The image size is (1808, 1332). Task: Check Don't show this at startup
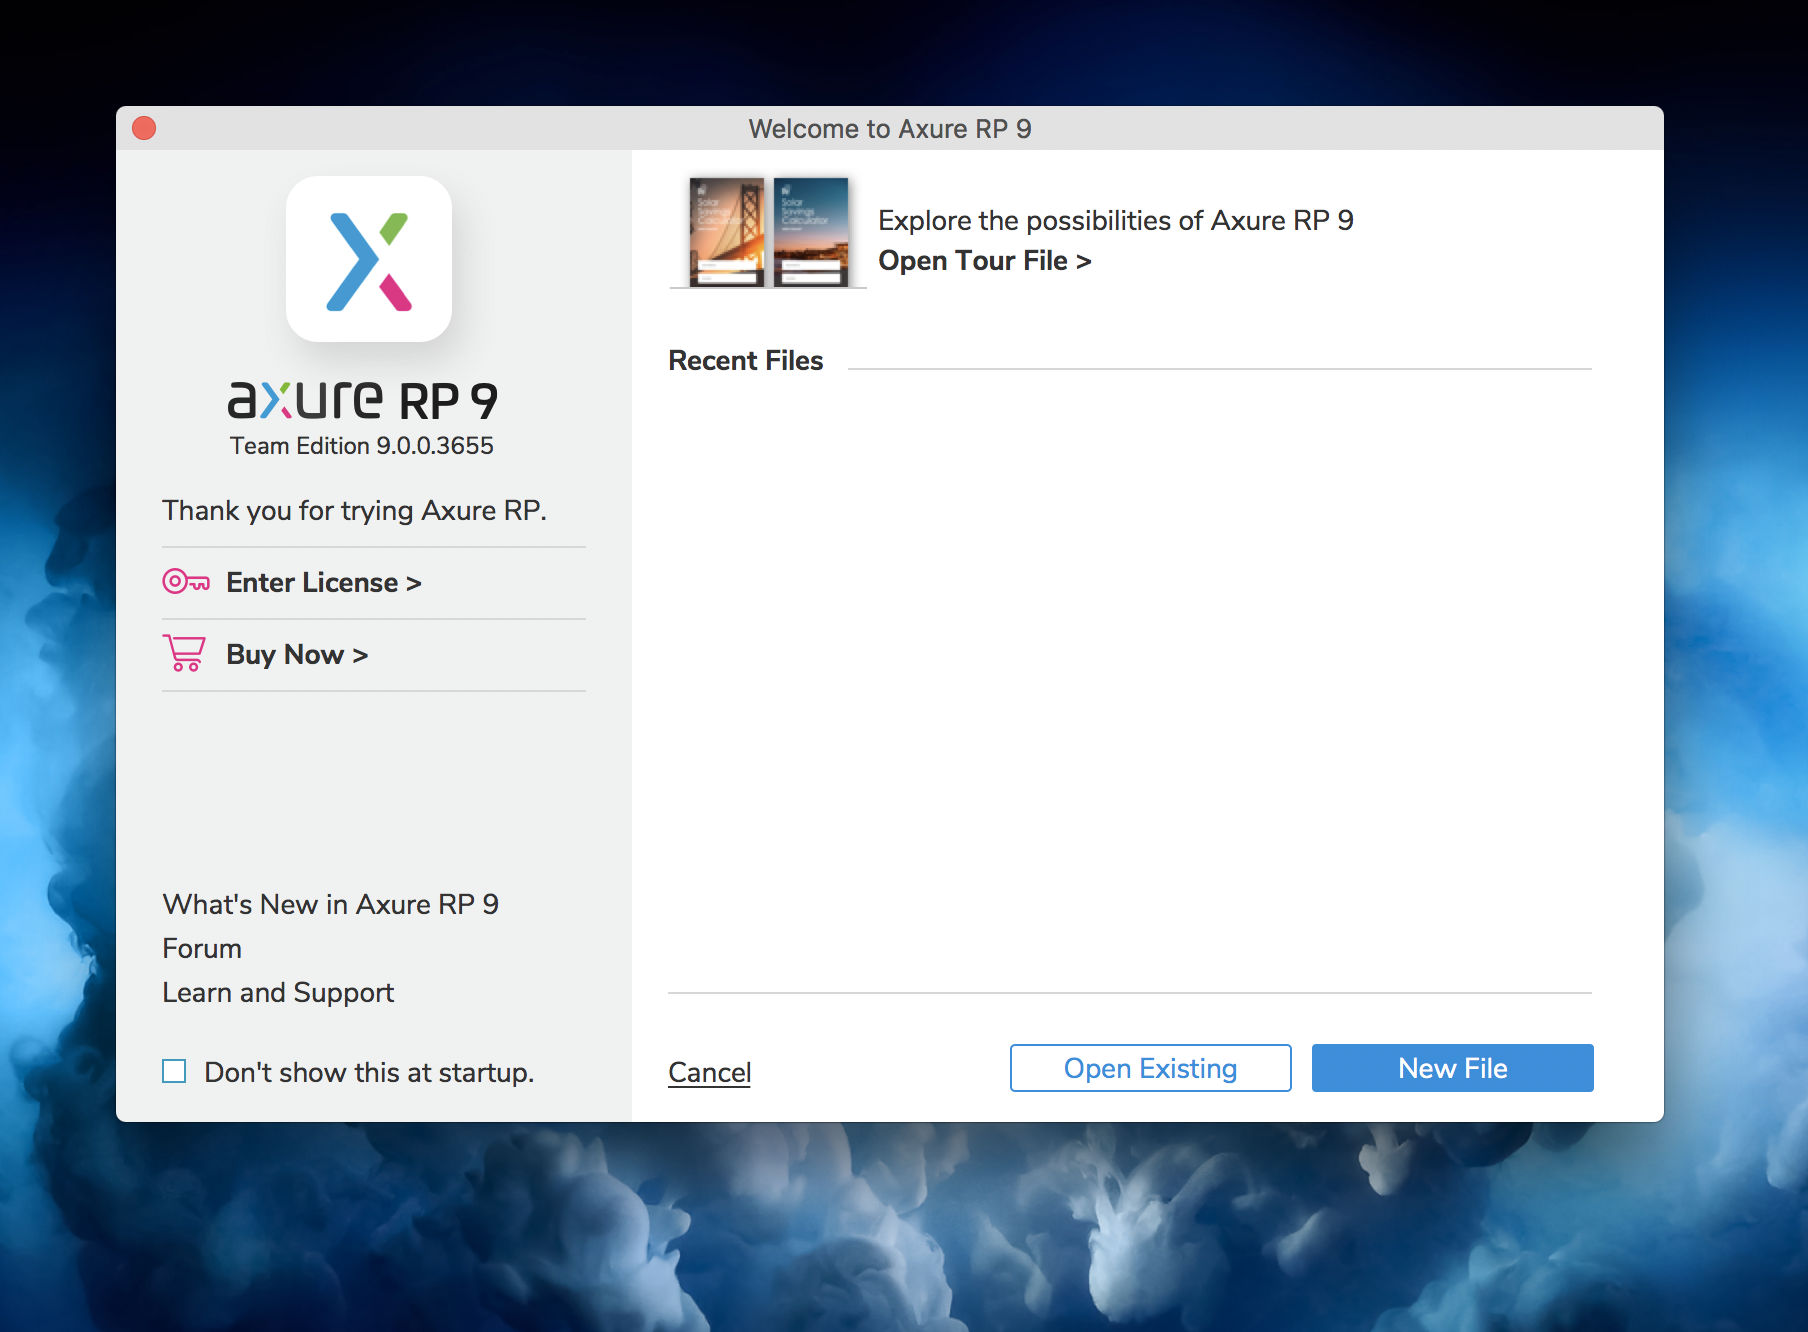click(174, 1071)
